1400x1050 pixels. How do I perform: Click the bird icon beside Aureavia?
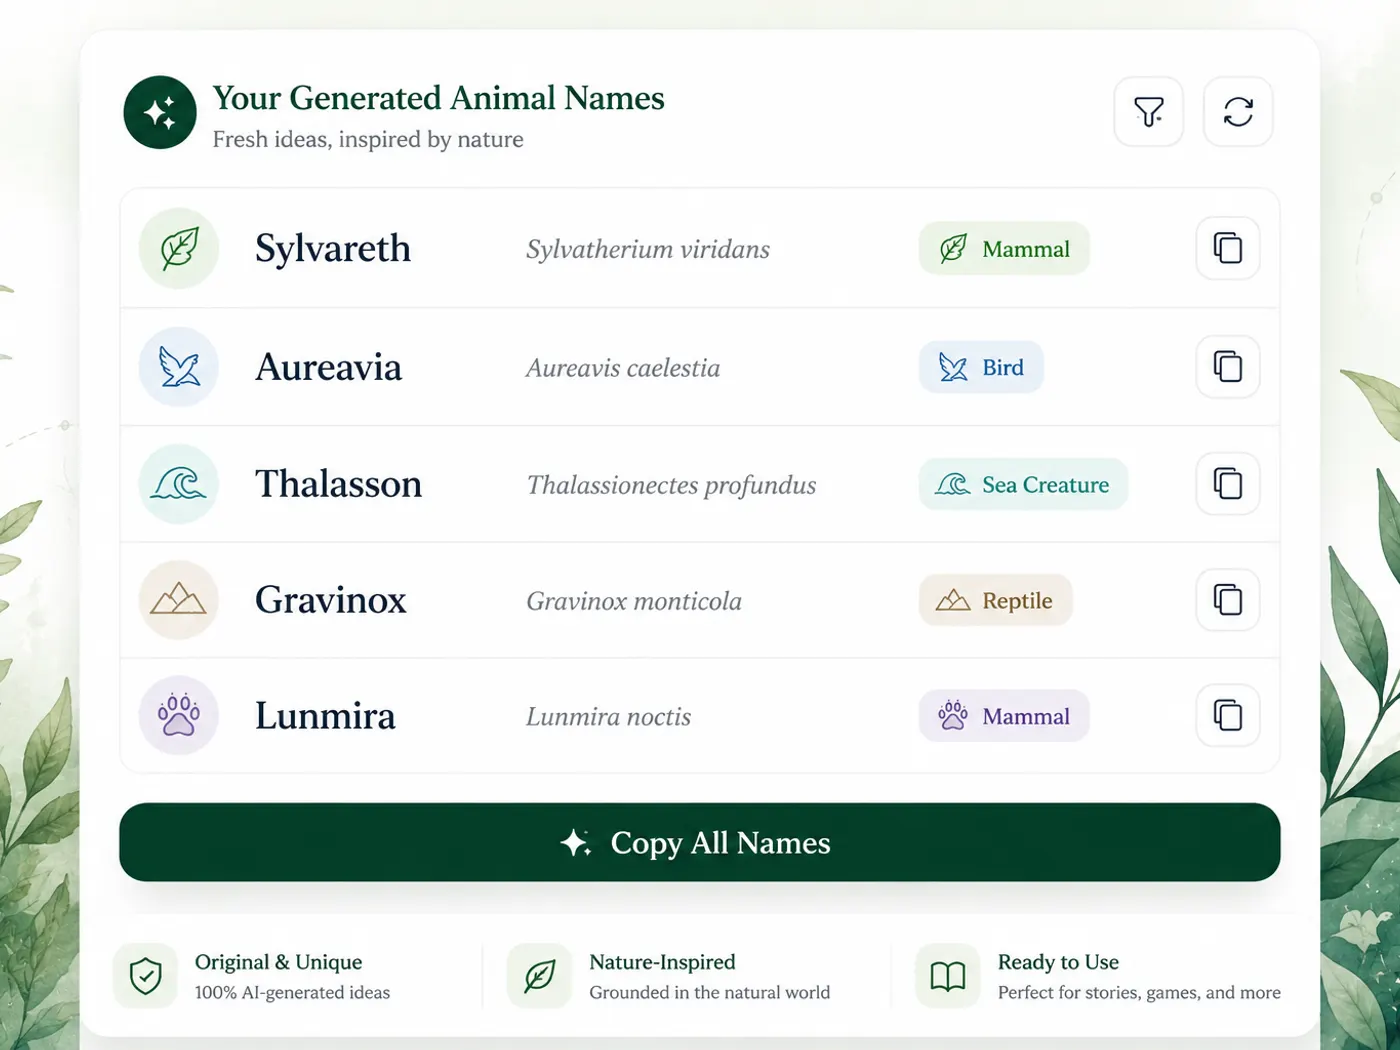click(179, 367)
